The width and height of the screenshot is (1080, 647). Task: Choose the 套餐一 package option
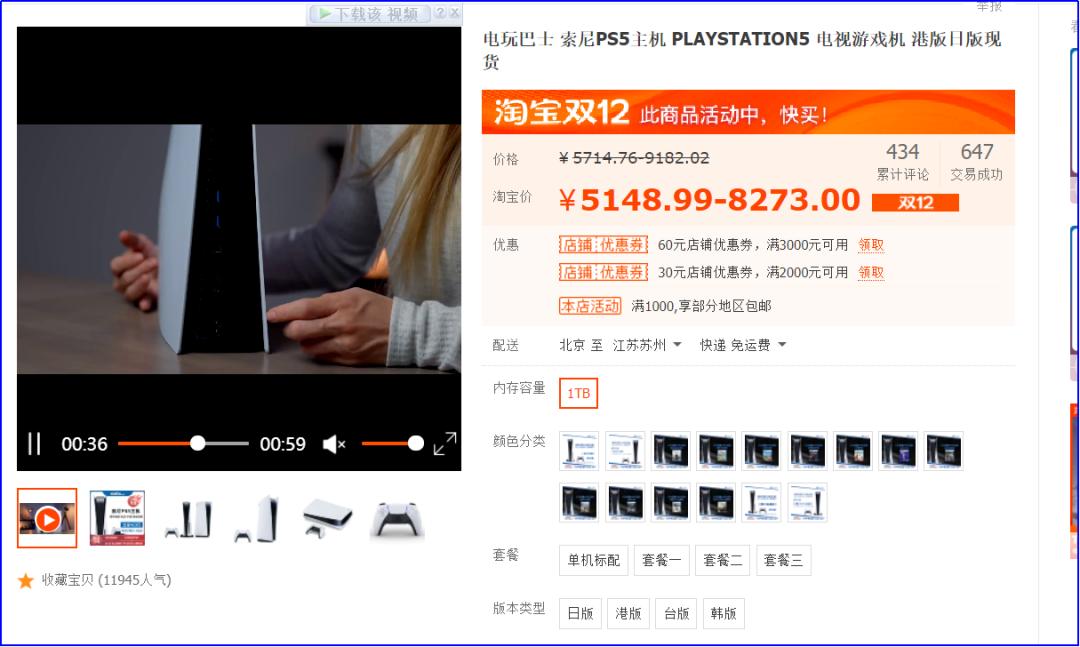pyautogui.click(x=661, y=560)
